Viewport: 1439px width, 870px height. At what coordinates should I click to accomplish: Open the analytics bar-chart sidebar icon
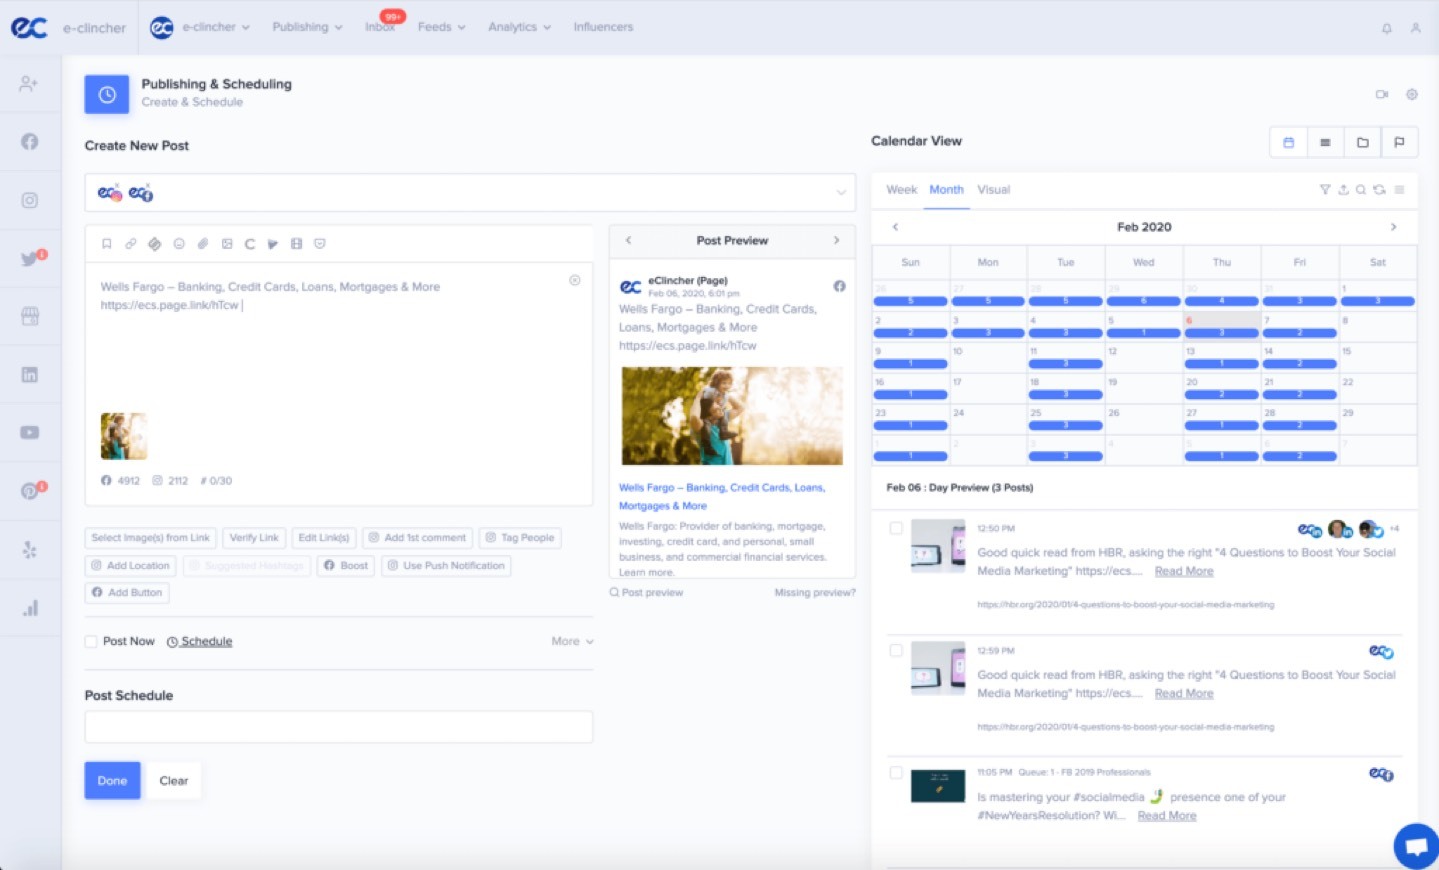pyautogui.click(x=30, y=608)
